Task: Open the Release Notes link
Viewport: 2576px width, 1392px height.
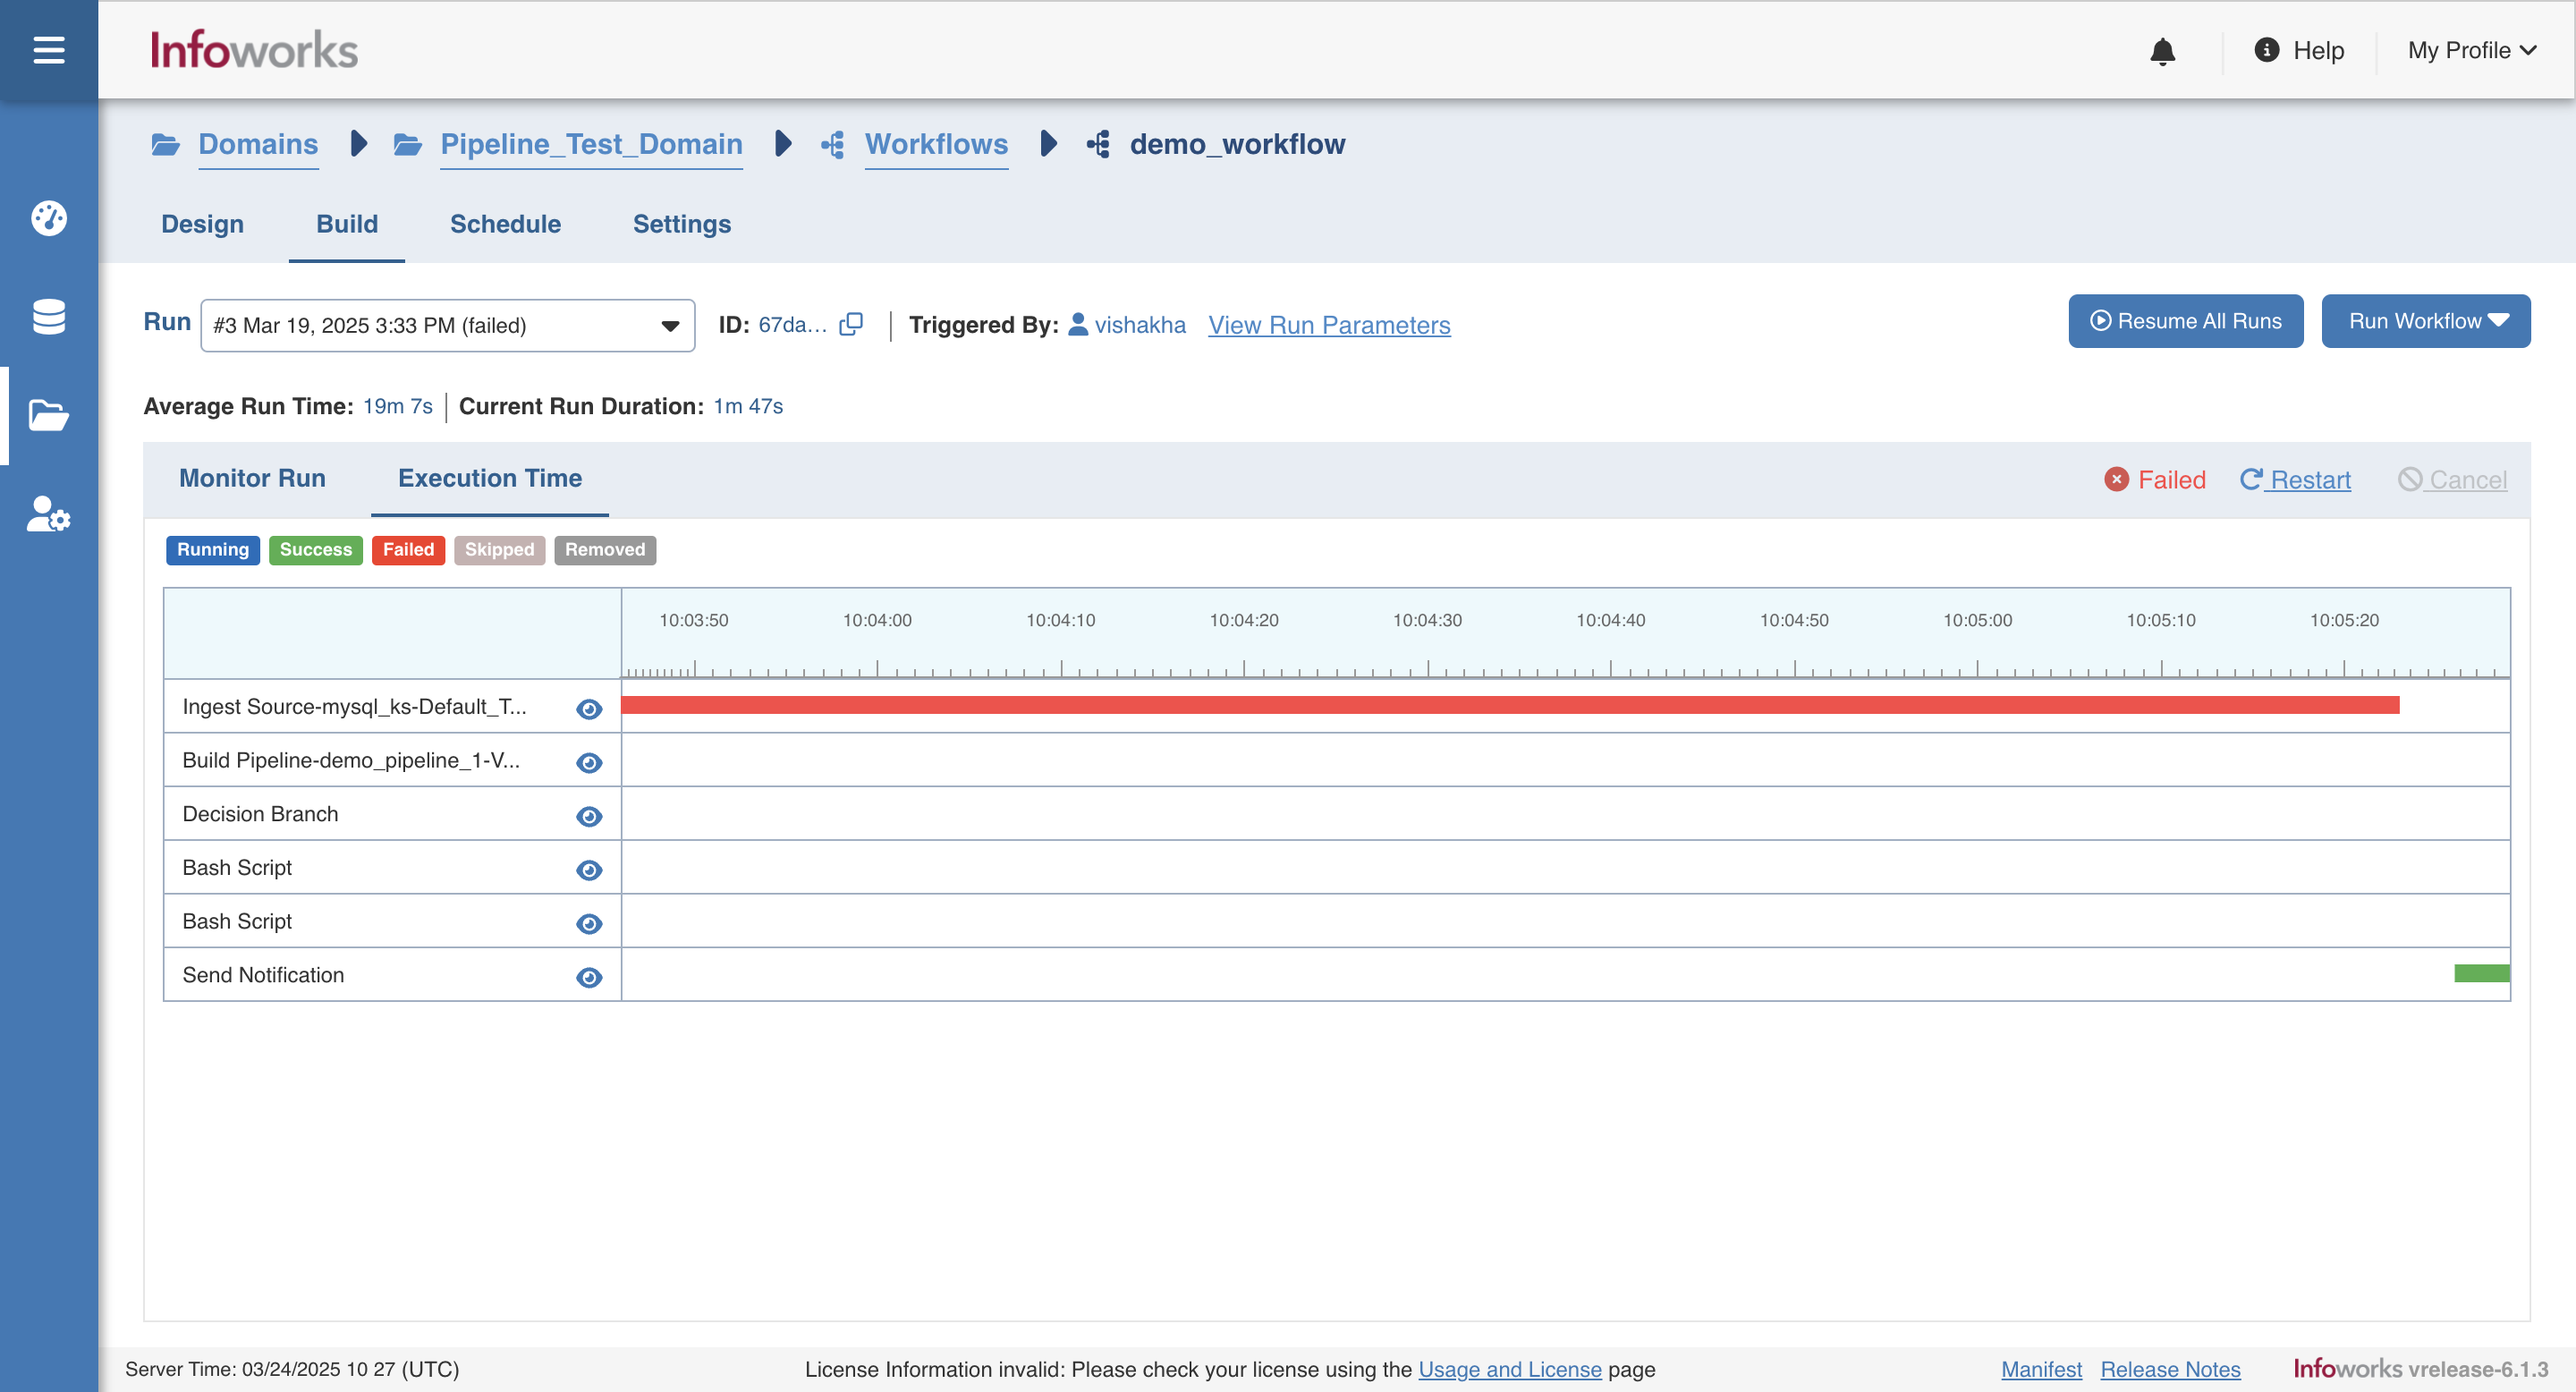Action: tap(2170, 1369)
